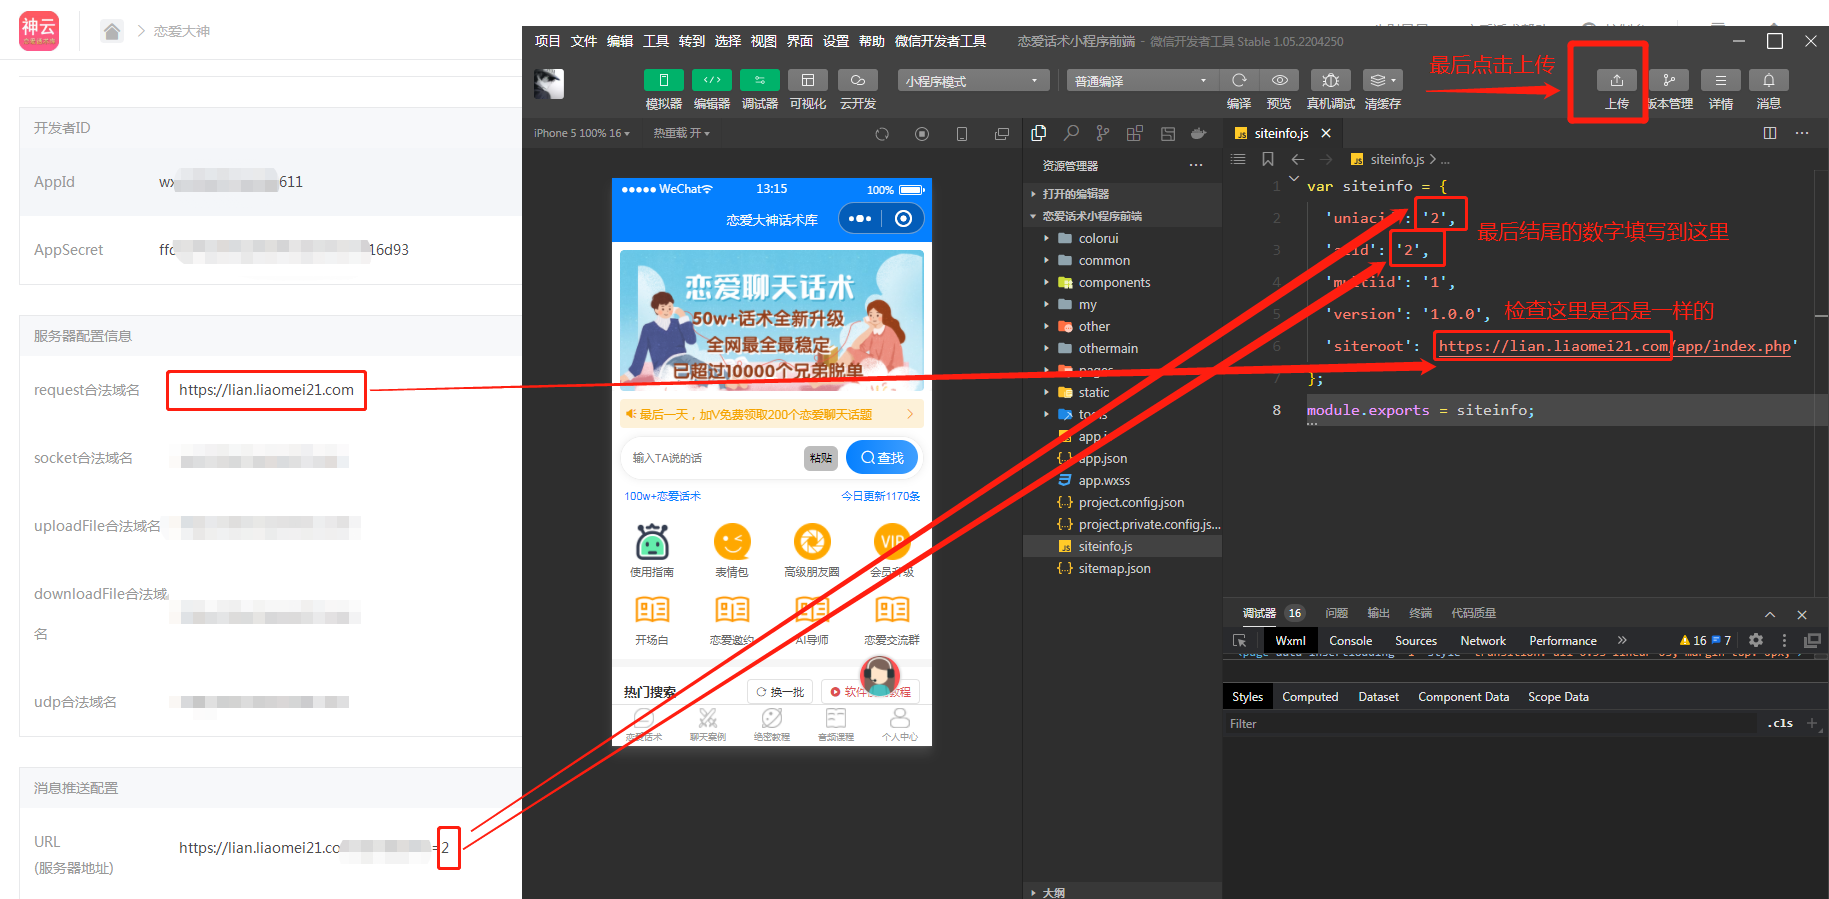Open the source control branch icon
This screenshot has height=899, width=1829.
point(1103,133)
